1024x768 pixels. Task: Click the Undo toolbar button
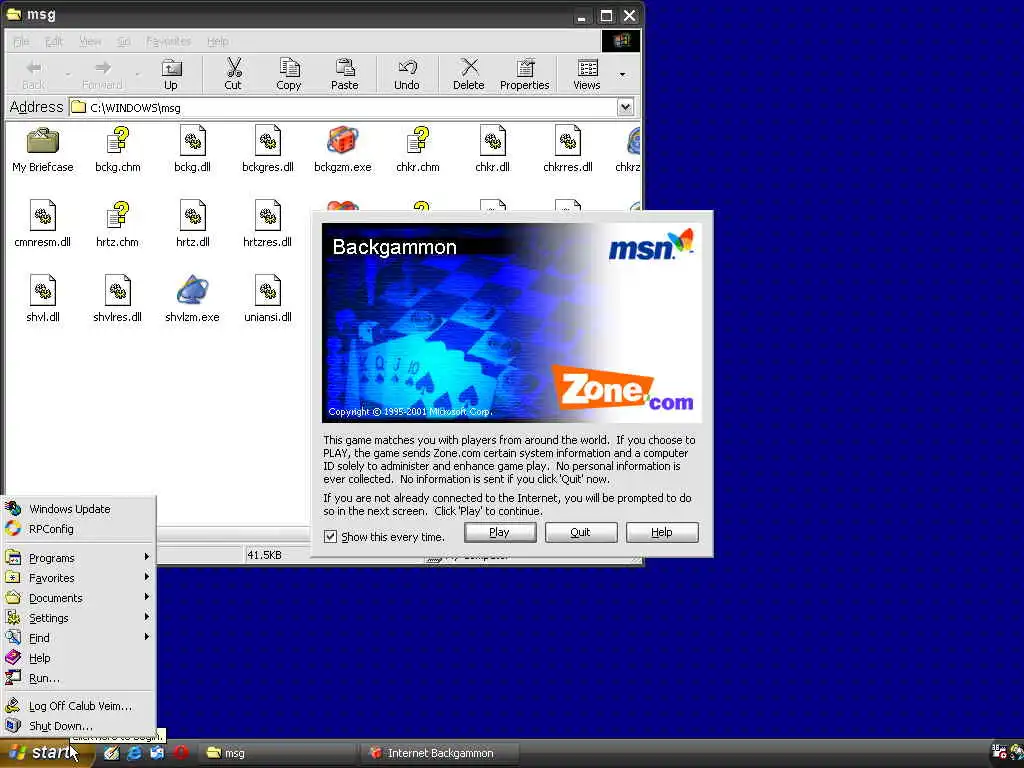[x=407, y=74]
